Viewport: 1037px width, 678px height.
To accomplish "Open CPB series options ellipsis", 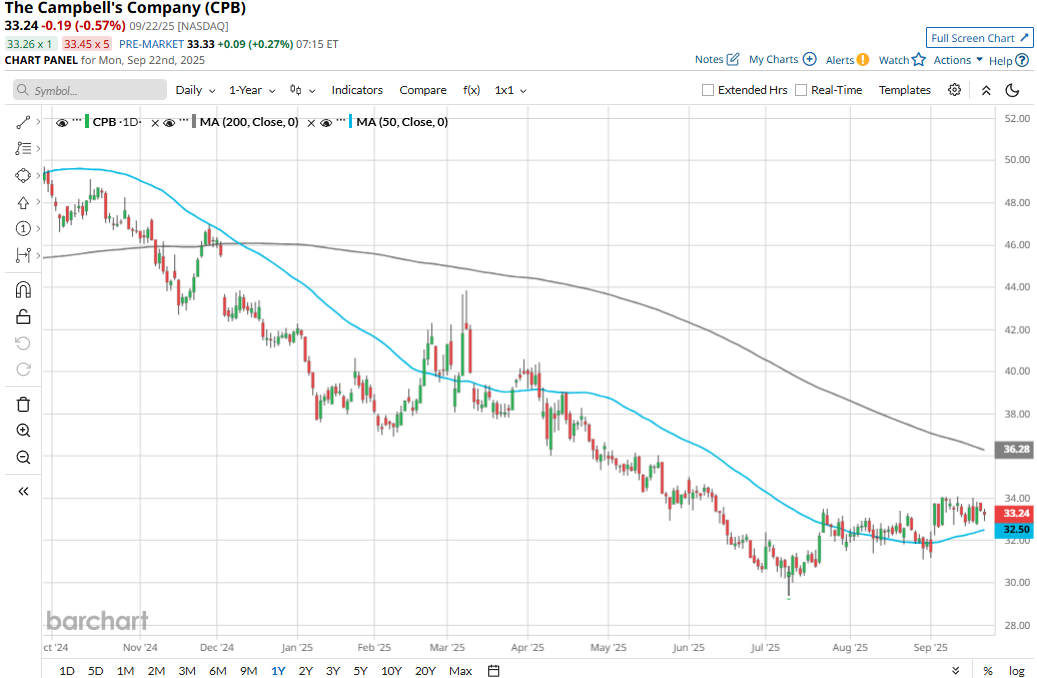I will (x=77, y=120).
